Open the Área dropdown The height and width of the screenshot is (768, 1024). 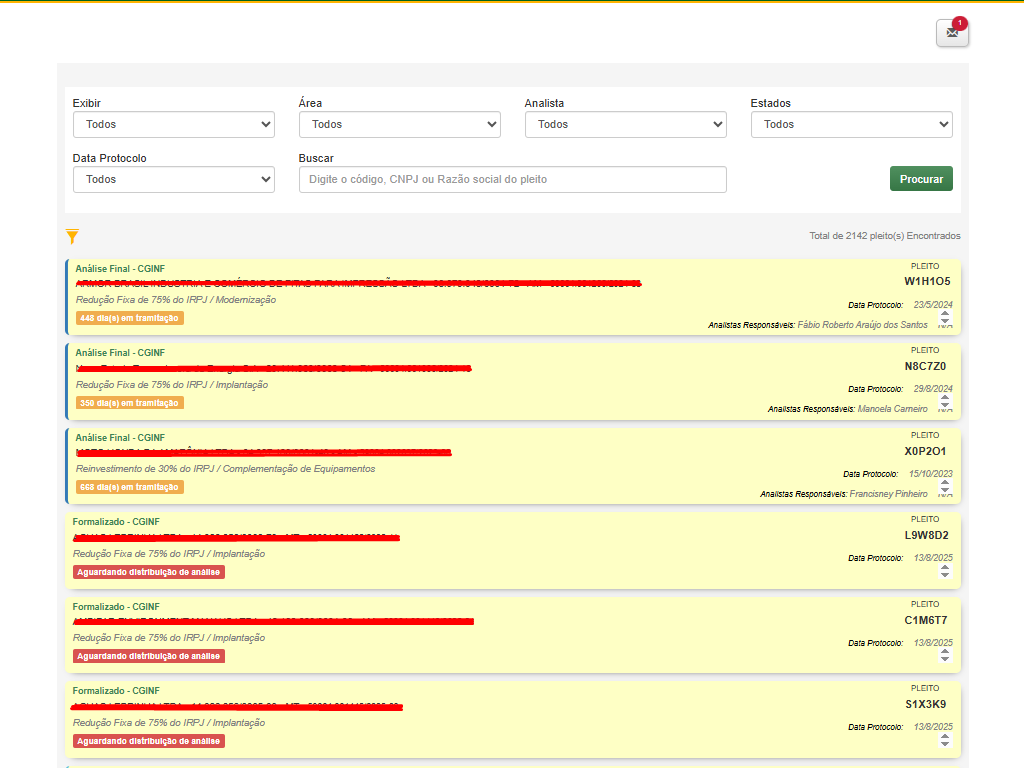pyautogui.click(x=400, y=124)
